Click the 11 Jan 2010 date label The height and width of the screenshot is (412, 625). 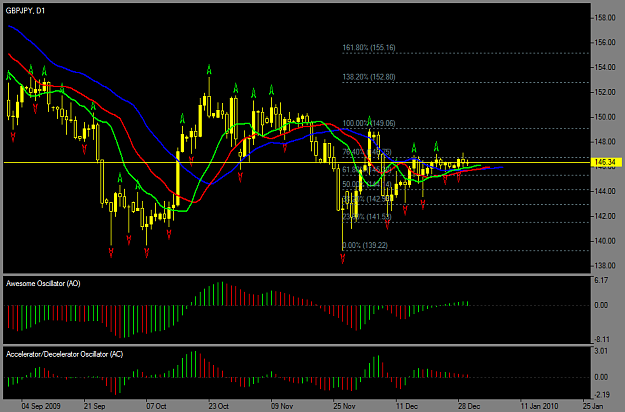(x=537, y=406)
